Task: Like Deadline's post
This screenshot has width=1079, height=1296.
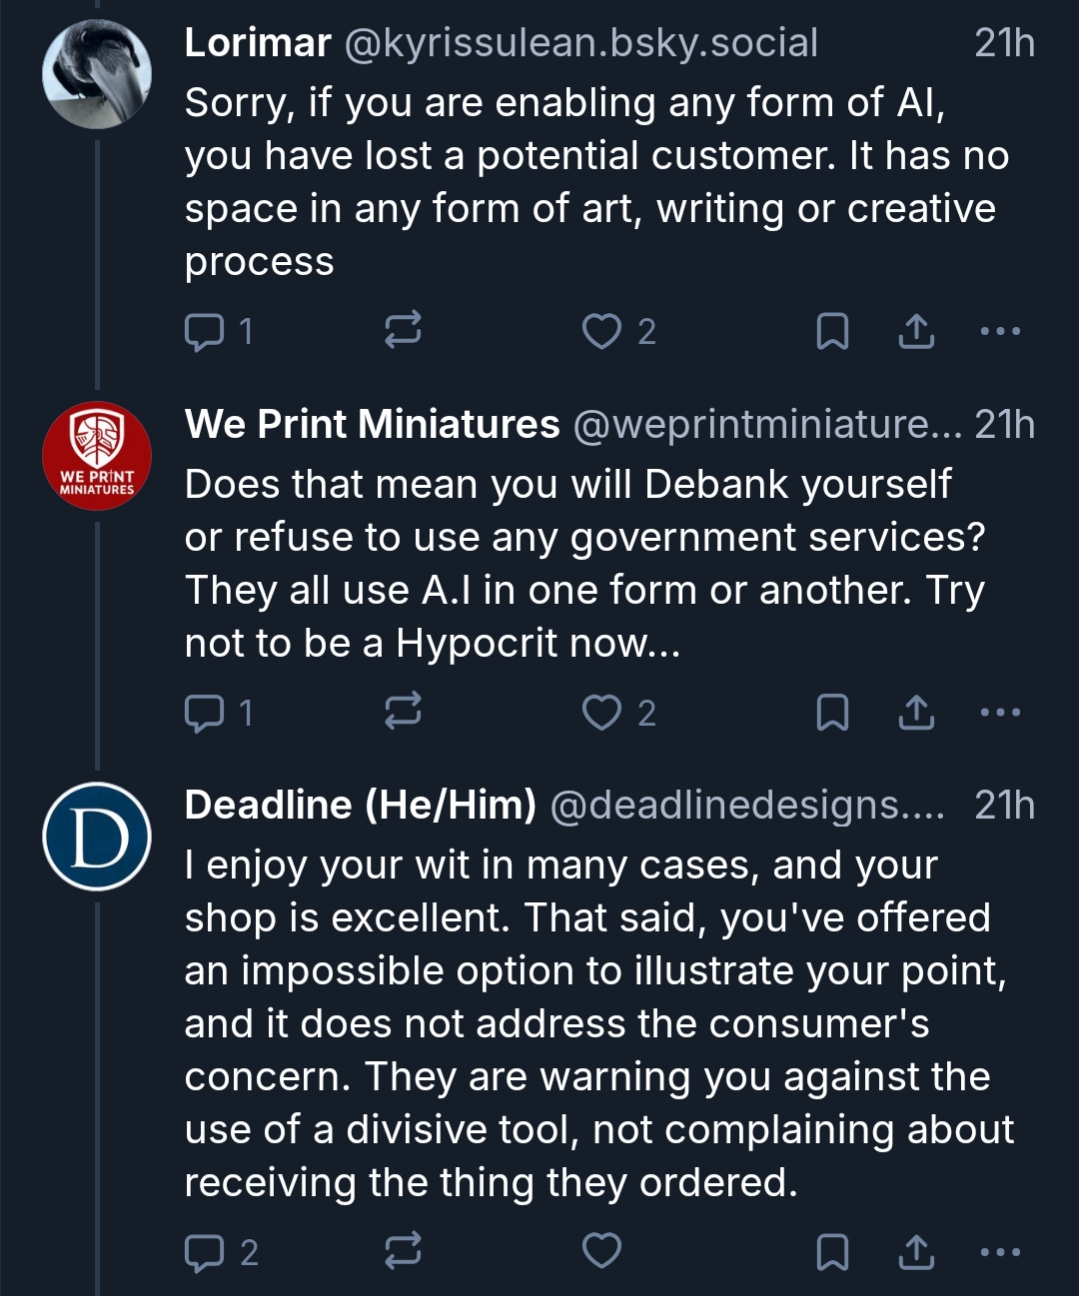Action: (x=602, y=1252)
